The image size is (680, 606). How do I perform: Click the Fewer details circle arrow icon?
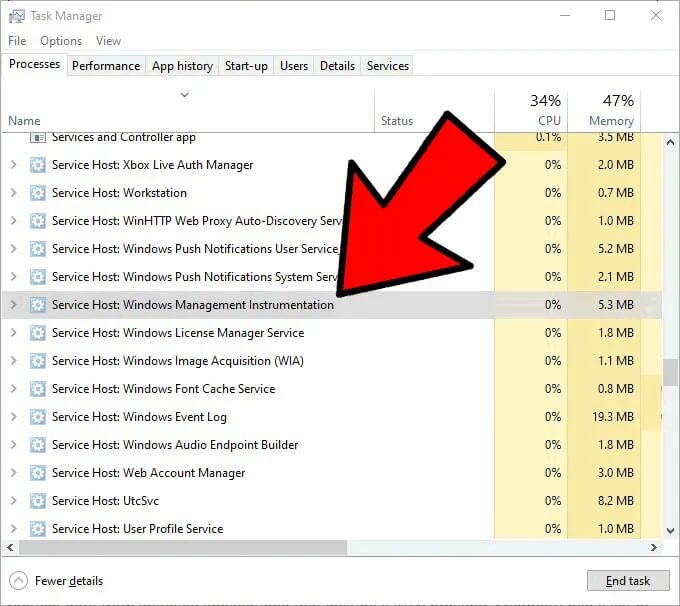pyautogui.click(x=18, y=581)
